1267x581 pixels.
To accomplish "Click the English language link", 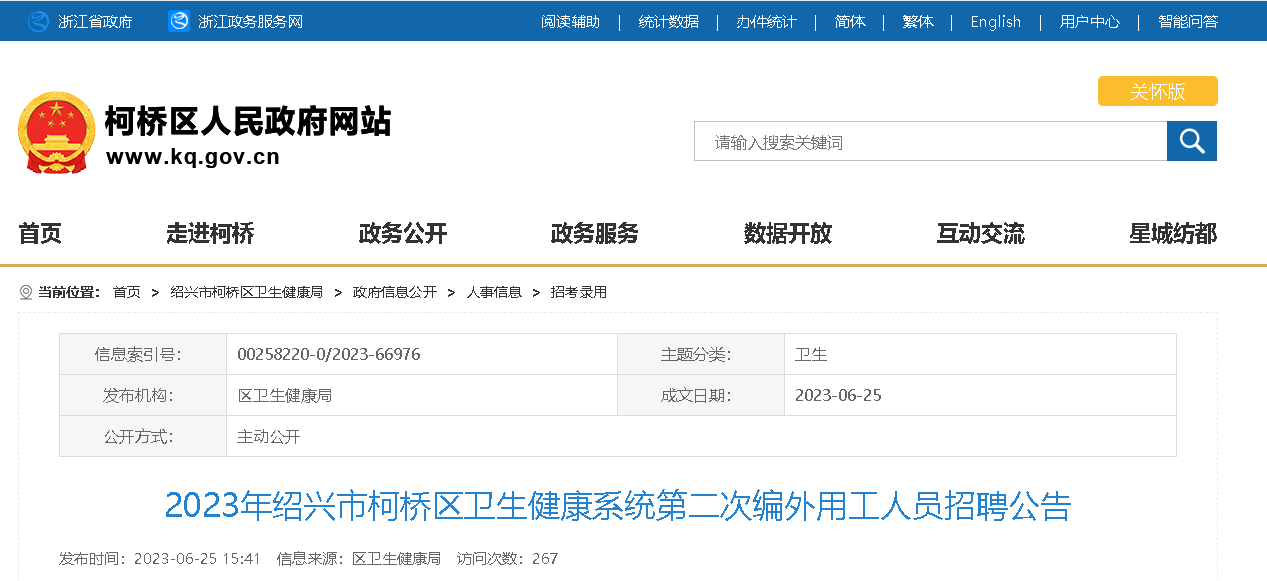I will pyautogui.click(x=995, y=21).
